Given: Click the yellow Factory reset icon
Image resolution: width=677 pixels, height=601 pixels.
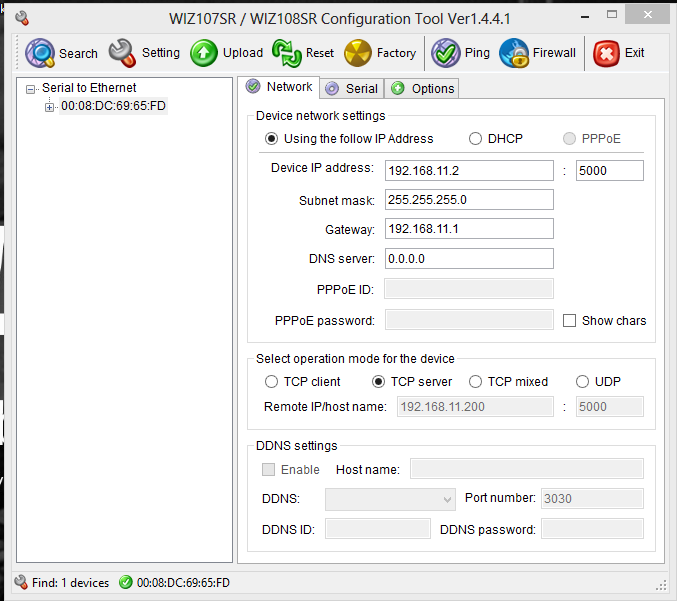Looking at the screenshot, I should 358,53.
